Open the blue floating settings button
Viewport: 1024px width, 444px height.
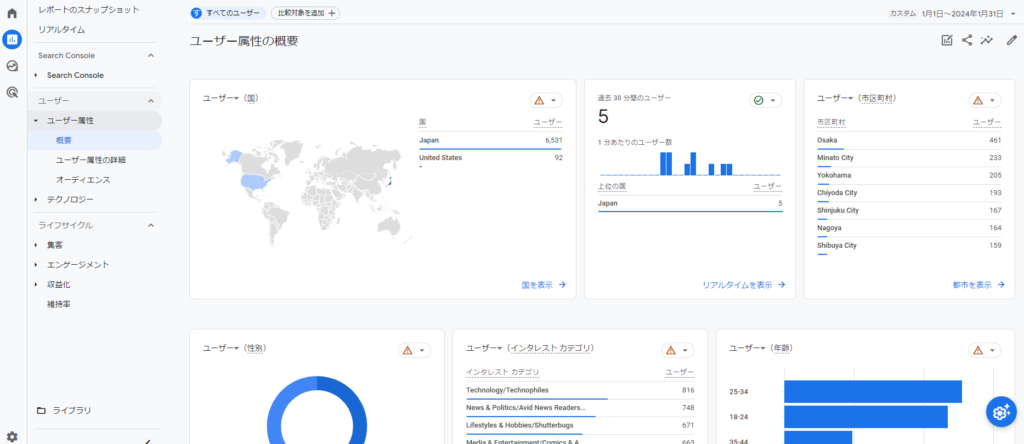1000,411
